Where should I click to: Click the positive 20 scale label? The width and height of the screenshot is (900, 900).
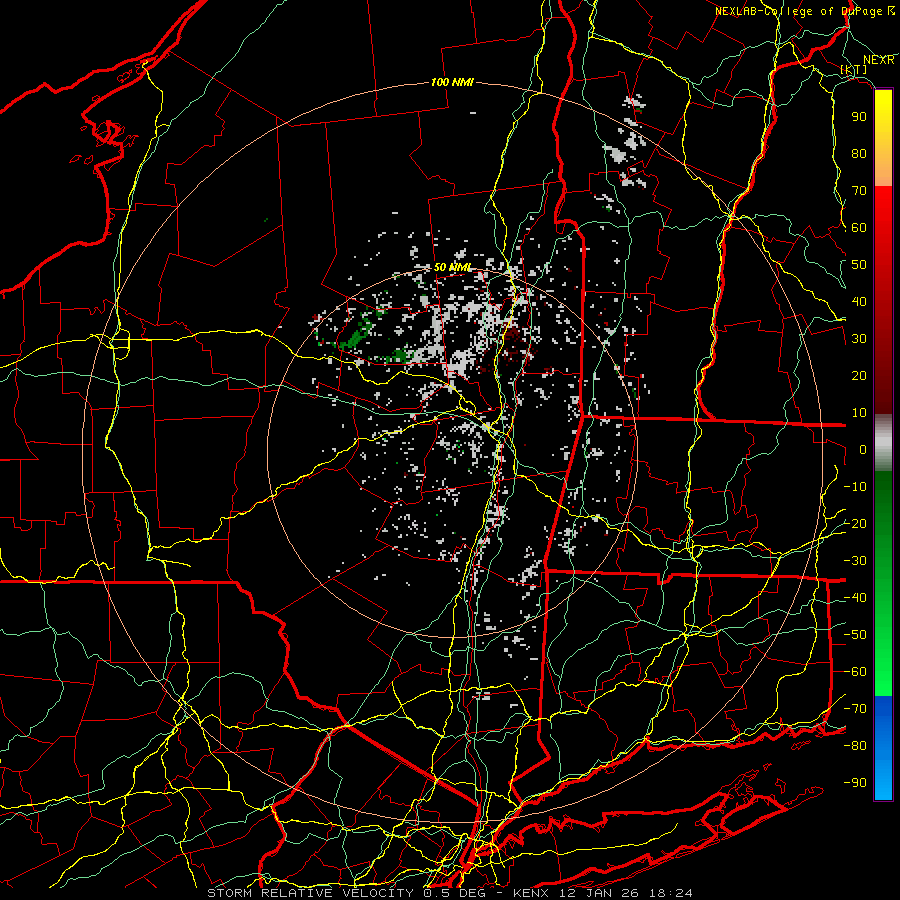(859, 376)
